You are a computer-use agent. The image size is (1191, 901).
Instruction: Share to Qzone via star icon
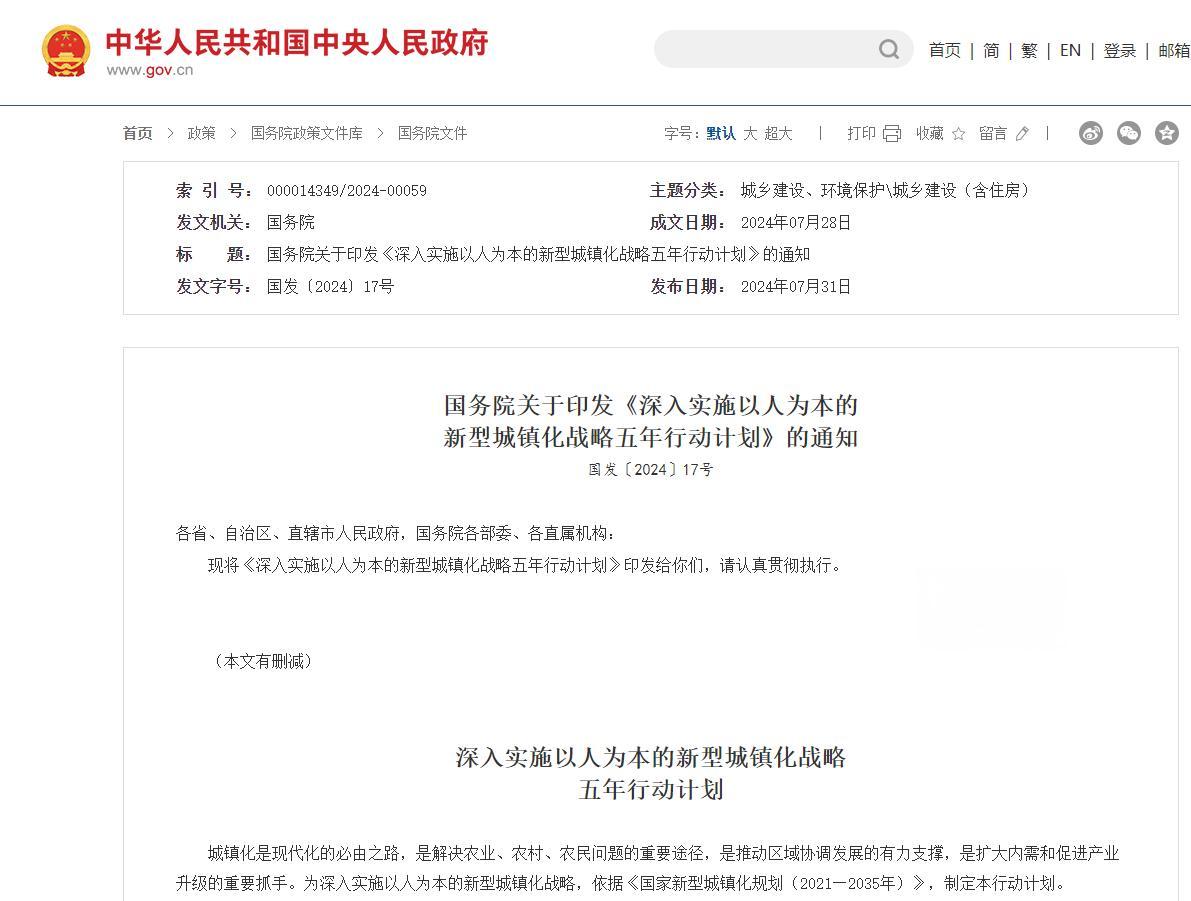point(1166,133)
